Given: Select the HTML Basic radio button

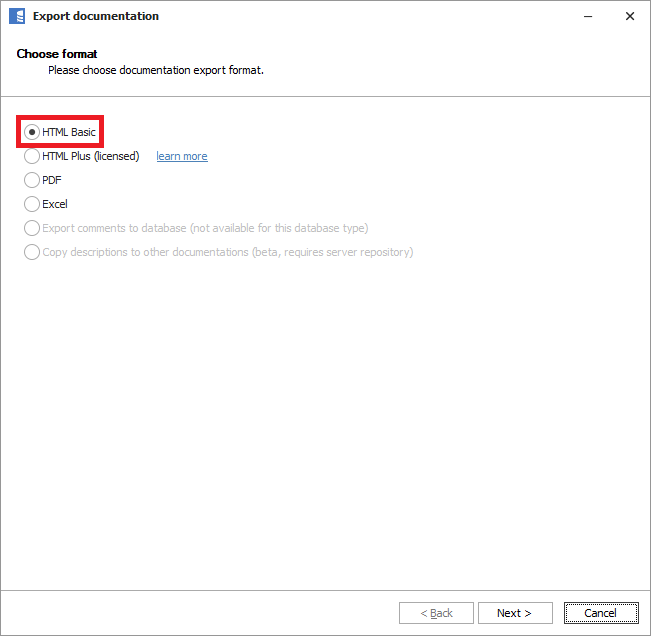Looking at the screenshot, I should [32, 132].
